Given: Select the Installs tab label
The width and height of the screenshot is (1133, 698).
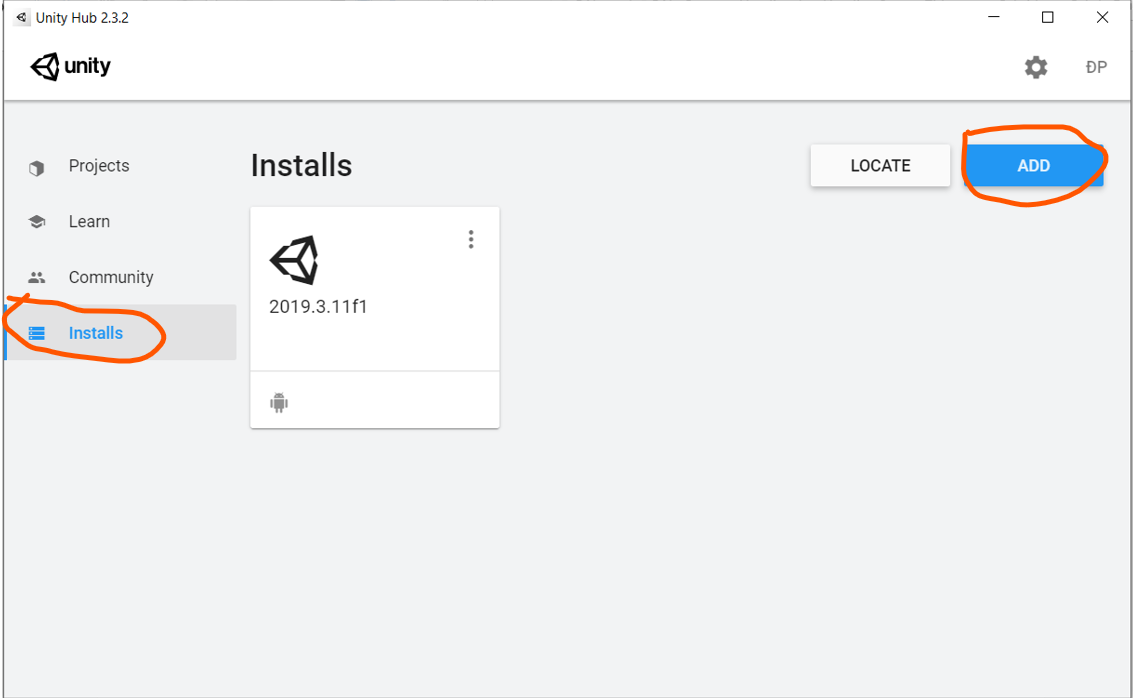Looking at the screenshot, I should click(96, 333).
